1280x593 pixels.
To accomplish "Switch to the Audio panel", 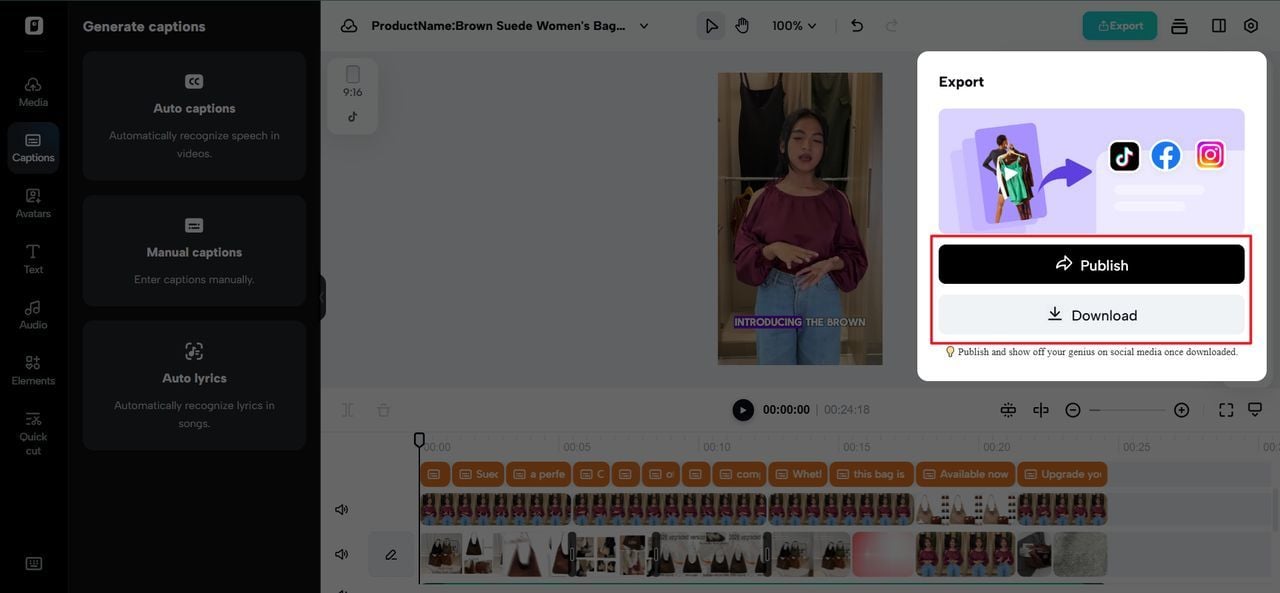I will tap(33, 315).
